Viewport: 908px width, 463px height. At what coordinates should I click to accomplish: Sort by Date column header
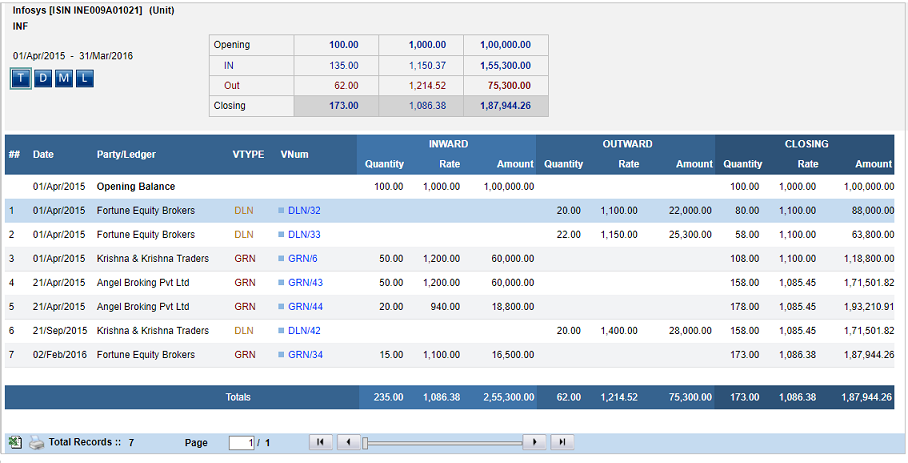[x=43, y=155]
